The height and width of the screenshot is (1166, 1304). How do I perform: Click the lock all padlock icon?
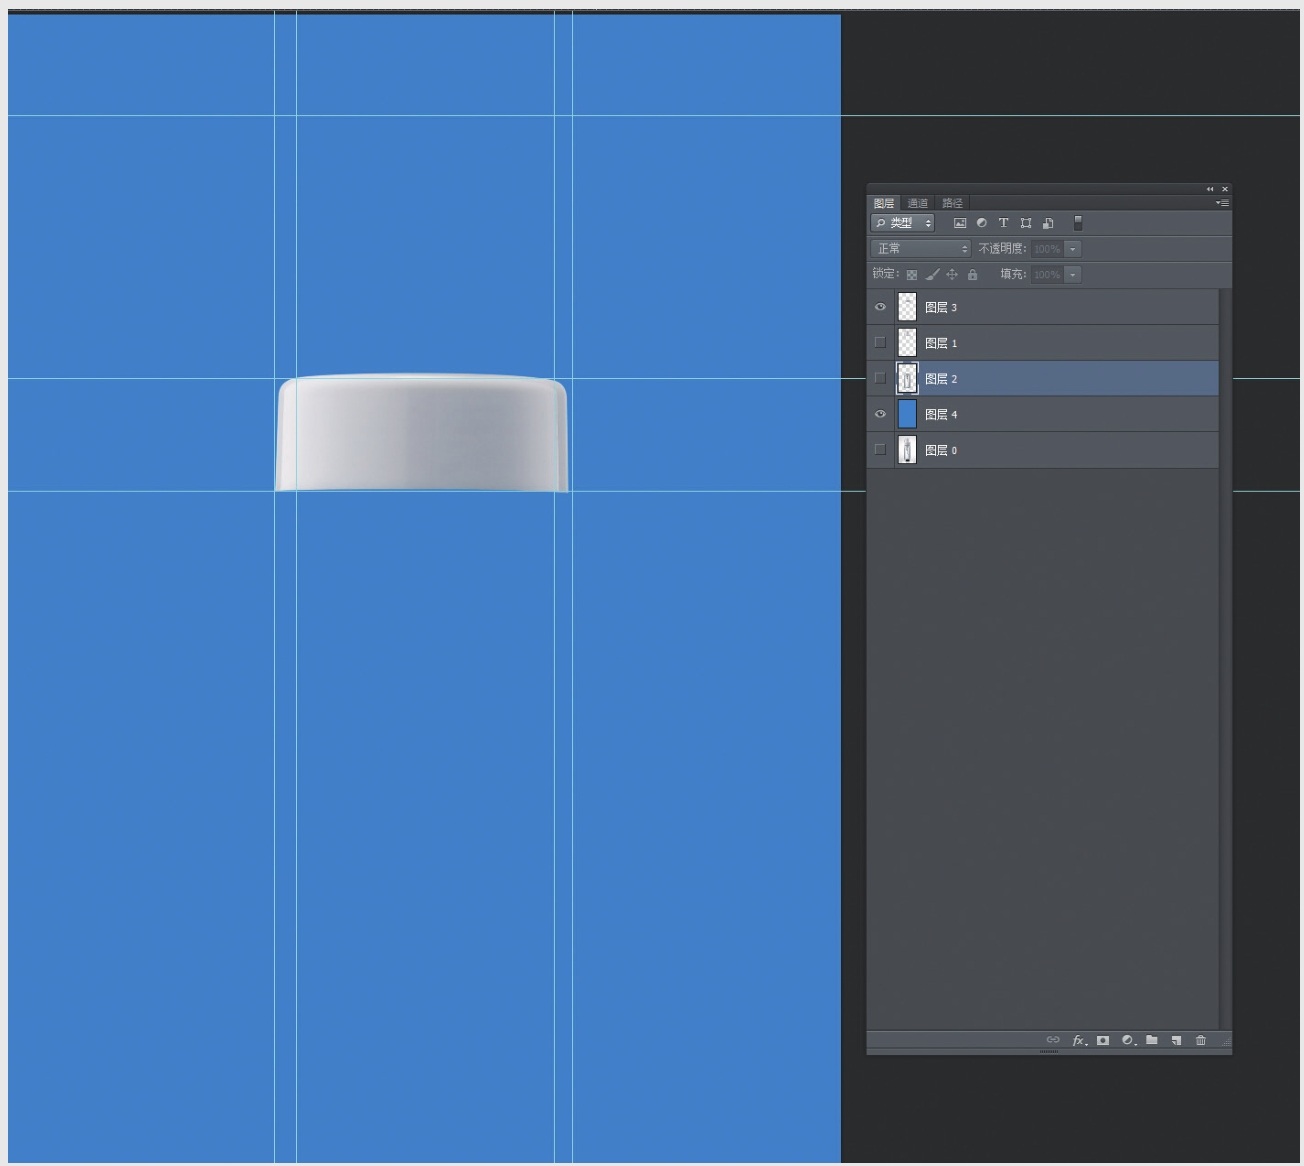click(x=972, y=274)
